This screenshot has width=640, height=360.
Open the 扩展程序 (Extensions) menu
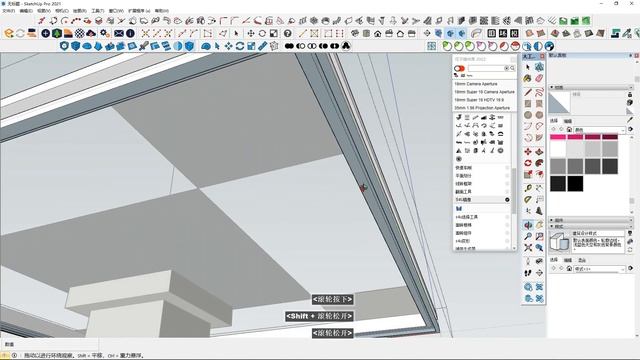(x=139, y=11)
